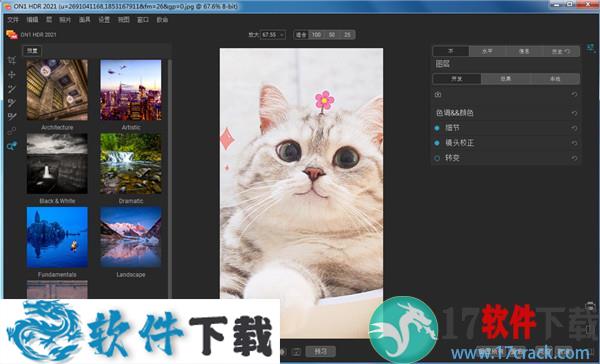600x364 pixels.
Task: Set zoom to 25 percent
Action: point(347,35)
